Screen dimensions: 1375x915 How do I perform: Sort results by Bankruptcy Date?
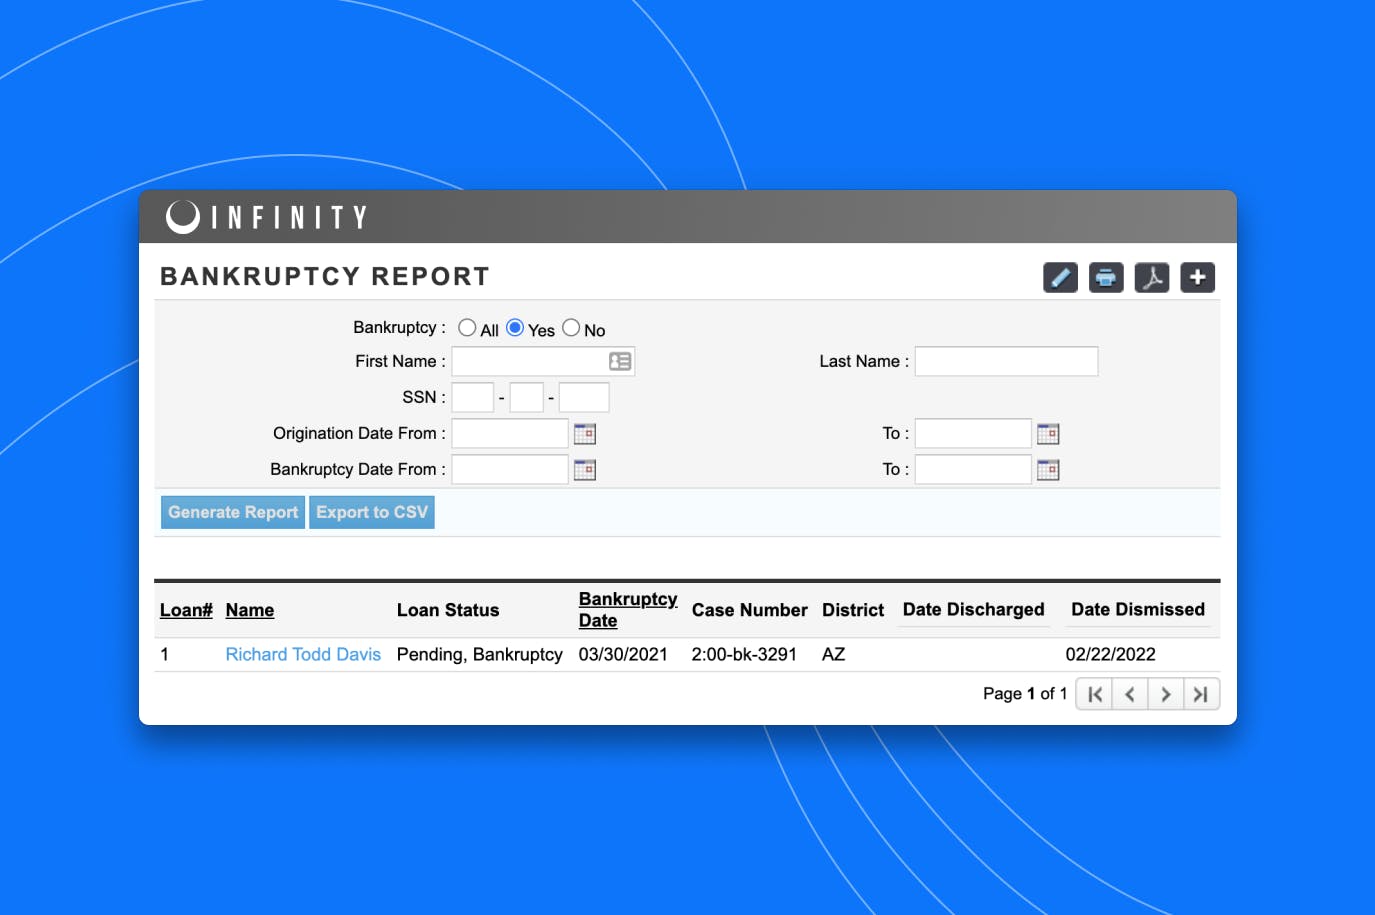627,609
